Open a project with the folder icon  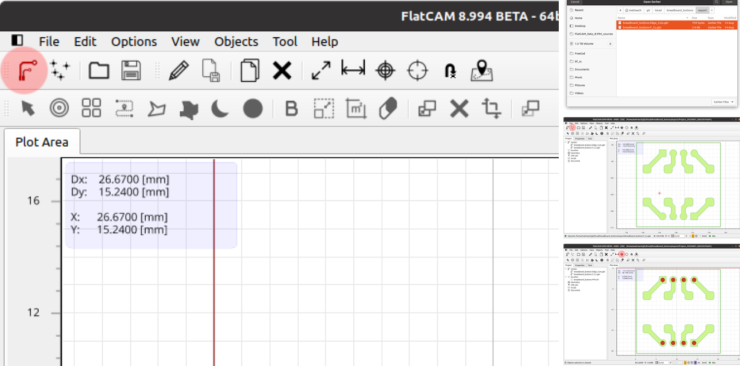99,70
